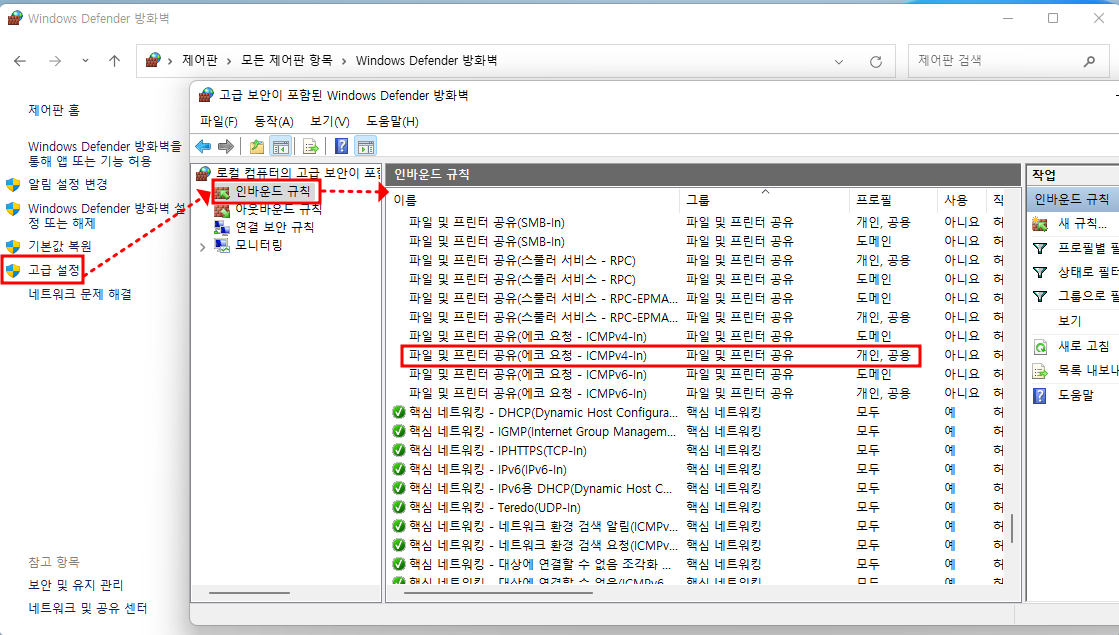The image size is (1119, 635).
Task: Click the 도움말 question-mark icon in the actions pane
Action: (1040, 395)
